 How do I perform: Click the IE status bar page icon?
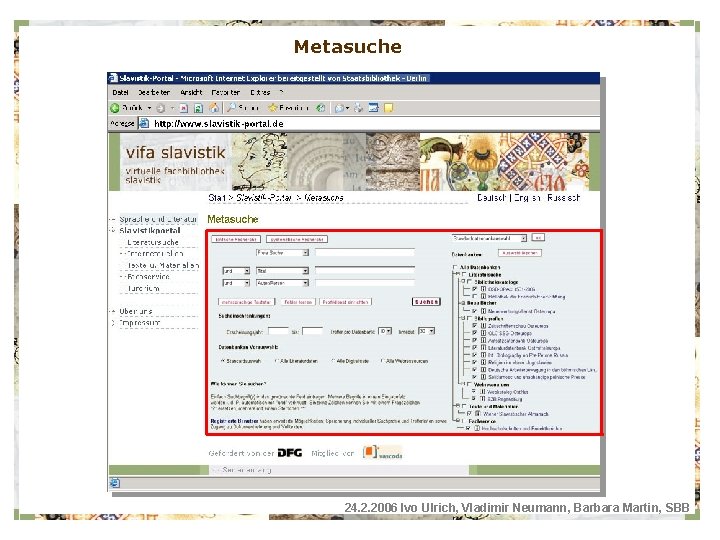[x=115, y=483]
